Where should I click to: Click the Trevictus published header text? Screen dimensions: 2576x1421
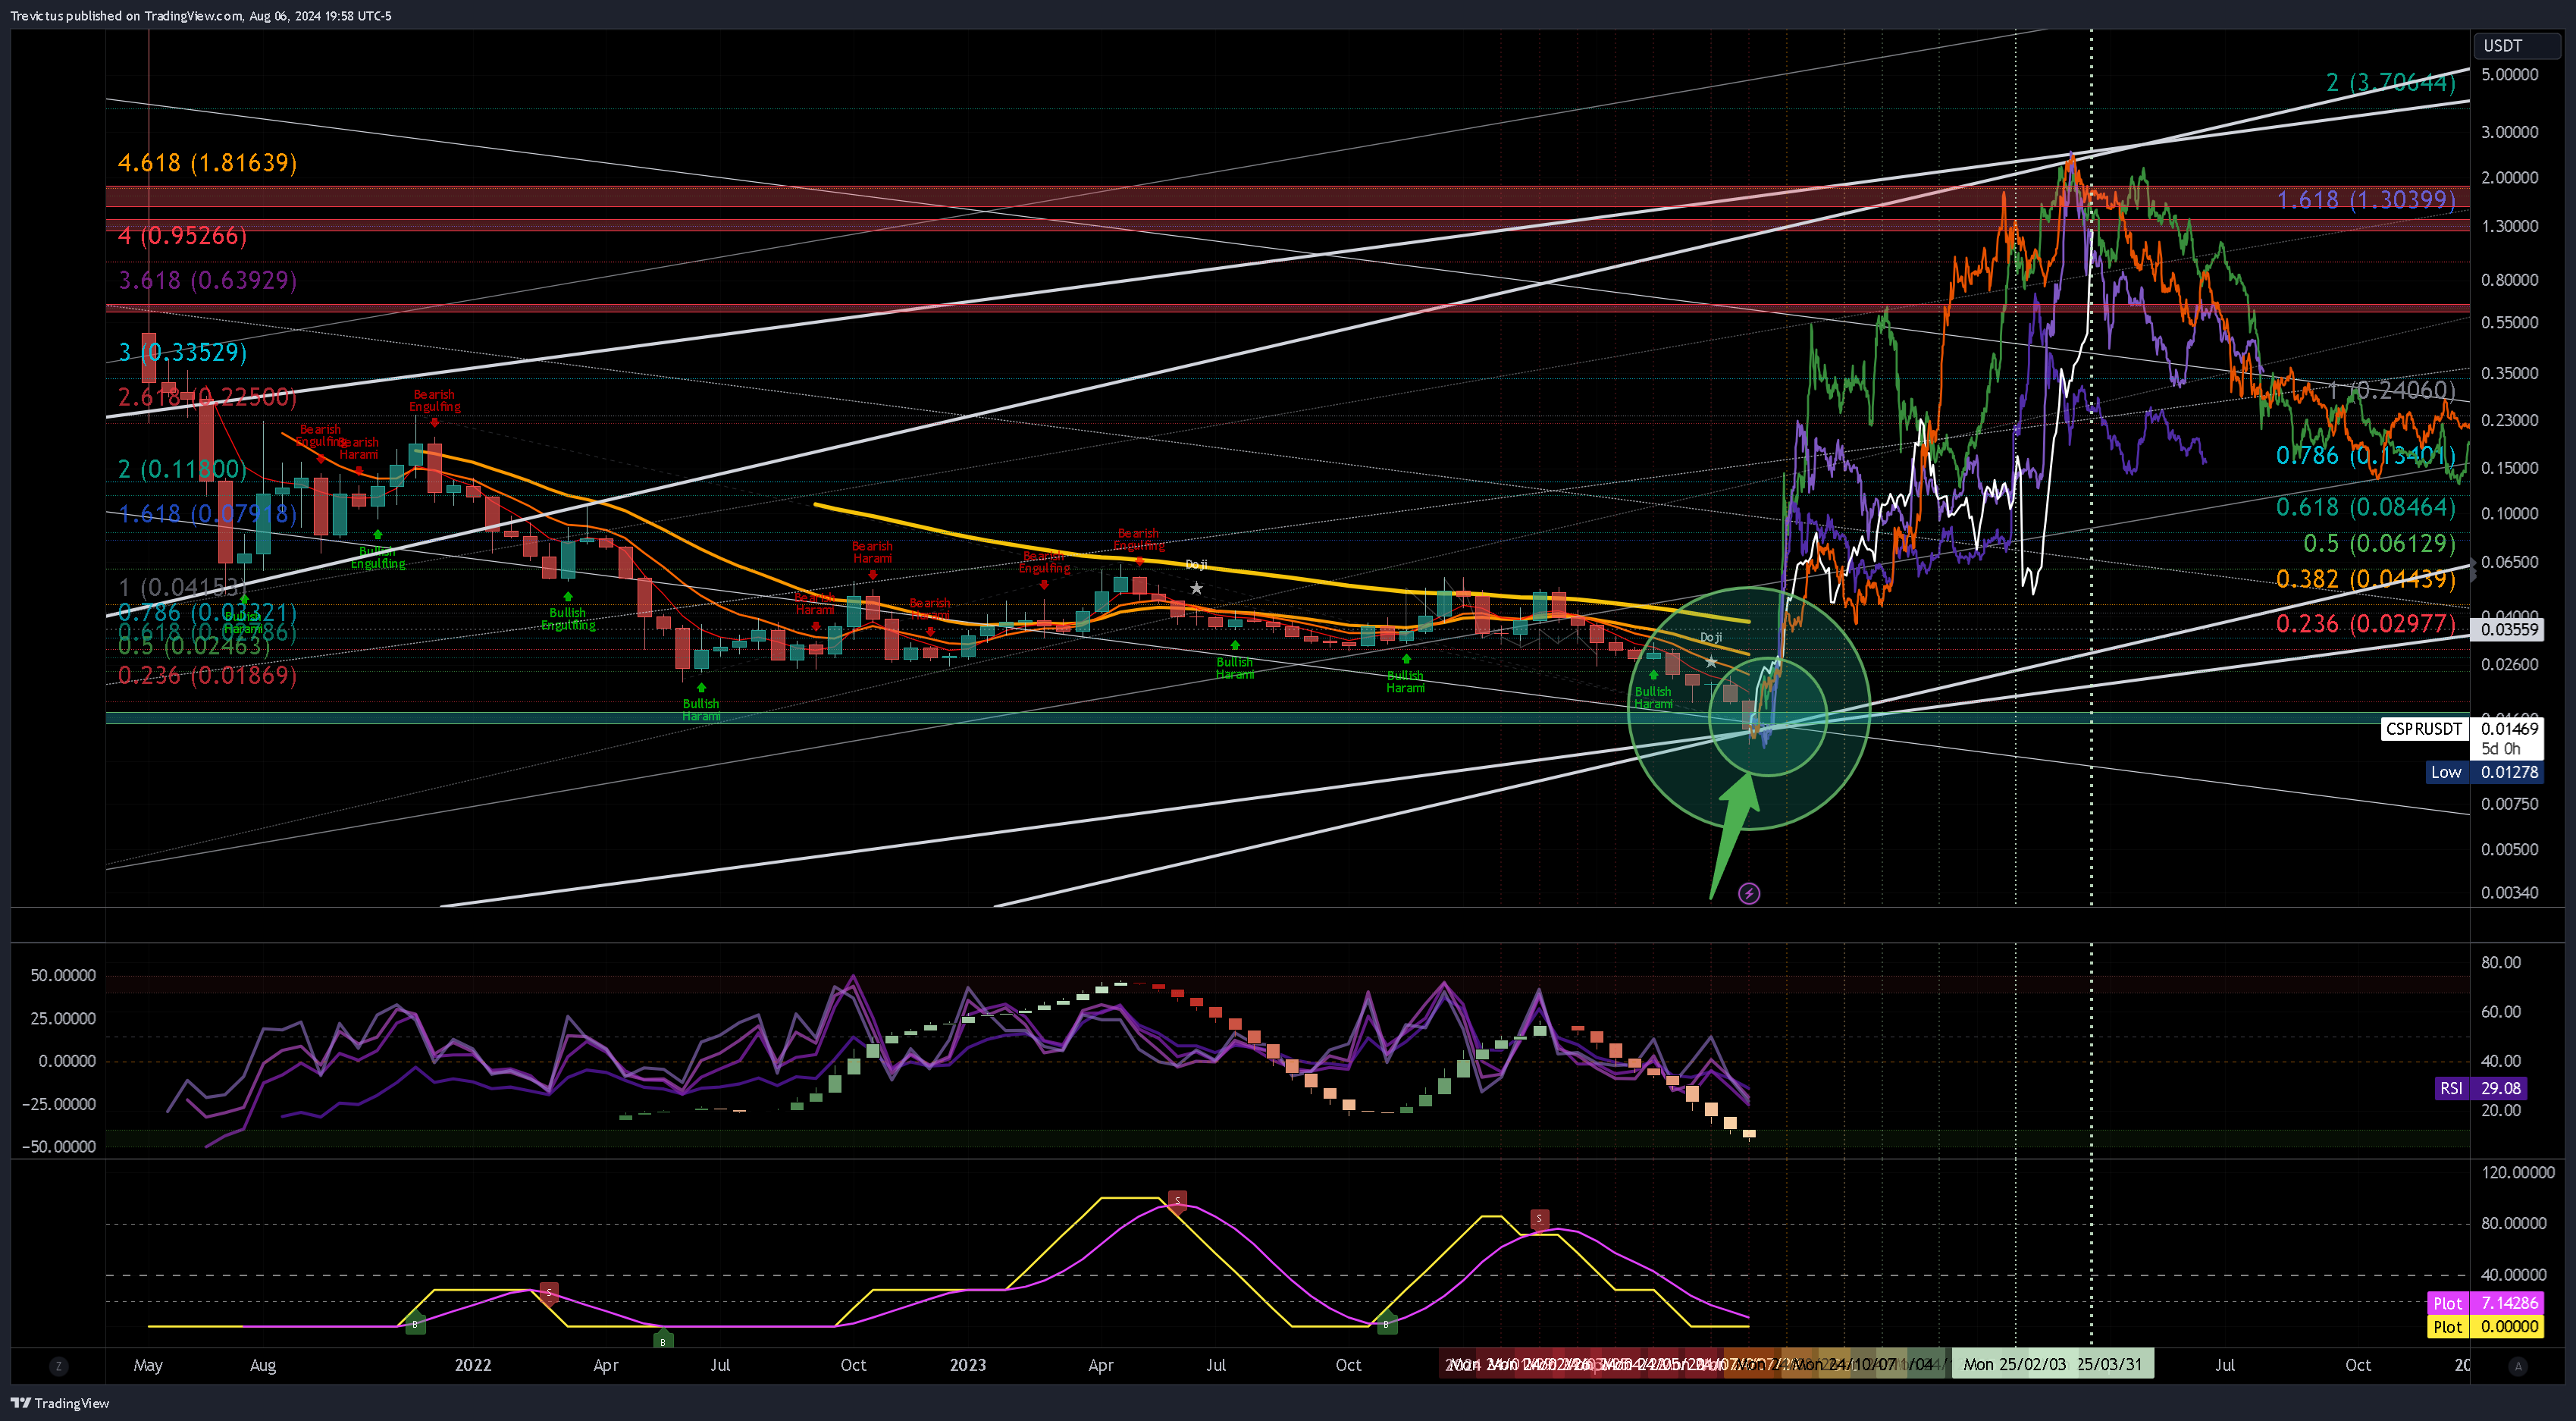[x=201, y=16]
